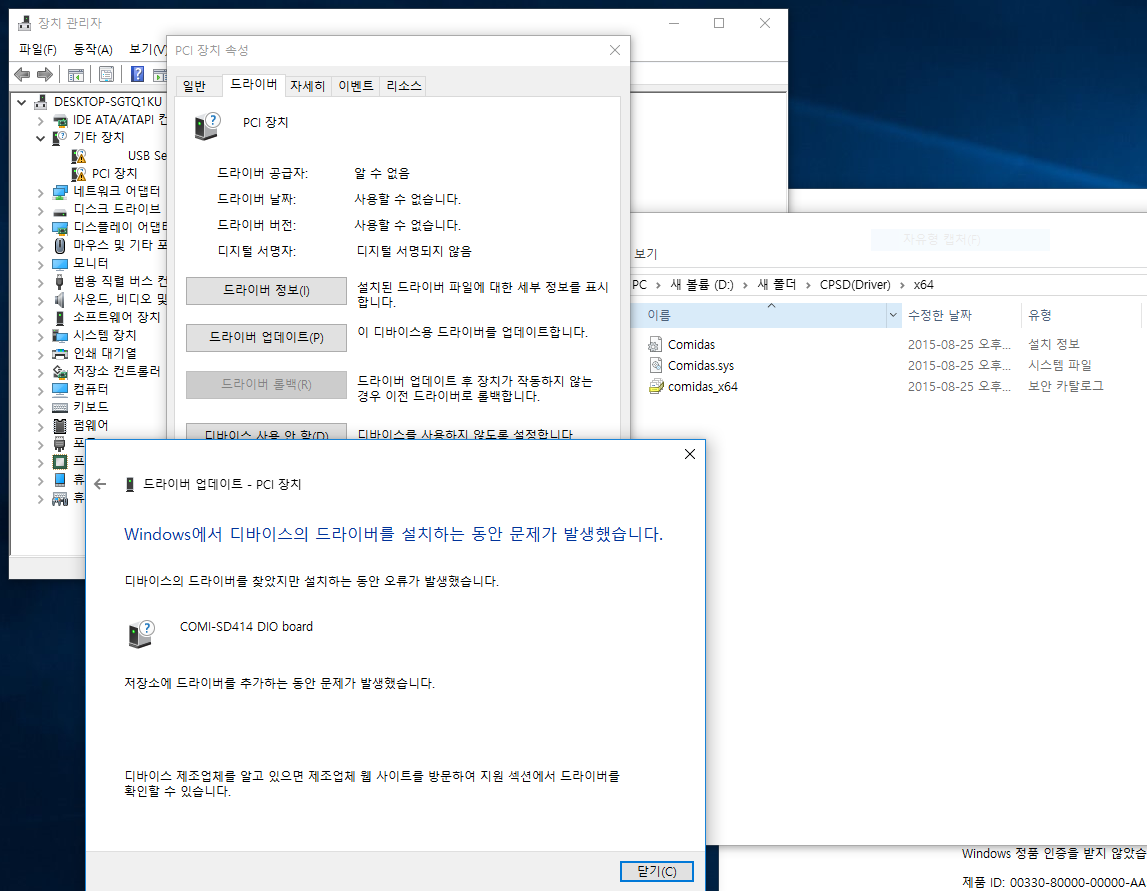Select the 모니터 monitor icon
The width and height of the screenshot is (1147, 891).
click(60, 263)
